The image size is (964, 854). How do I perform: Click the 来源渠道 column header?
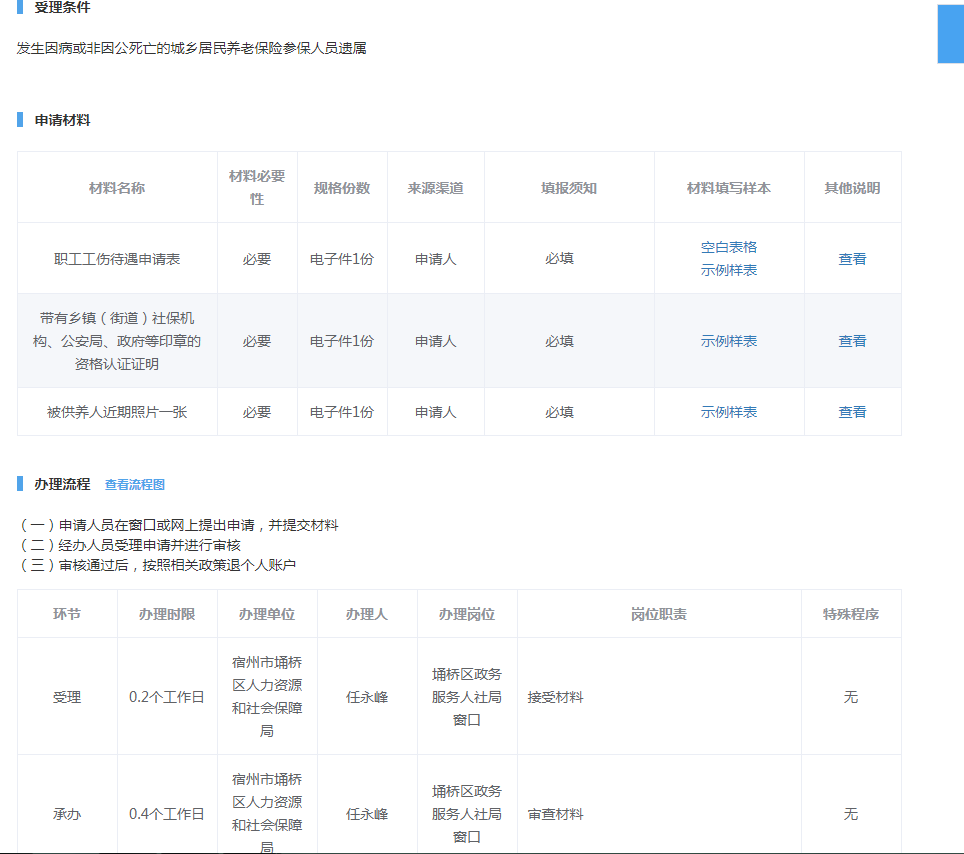[x=435, y=188]
